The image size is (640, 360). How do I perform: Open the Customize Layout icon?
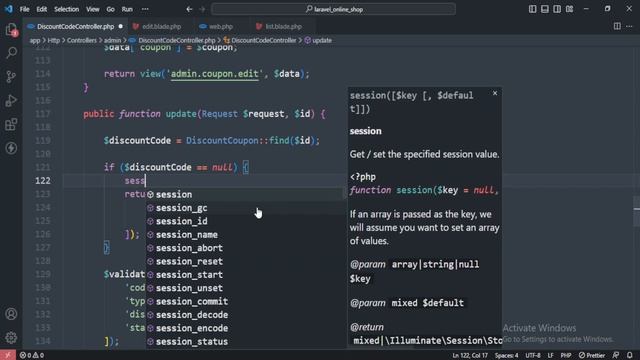coord(570,9)
